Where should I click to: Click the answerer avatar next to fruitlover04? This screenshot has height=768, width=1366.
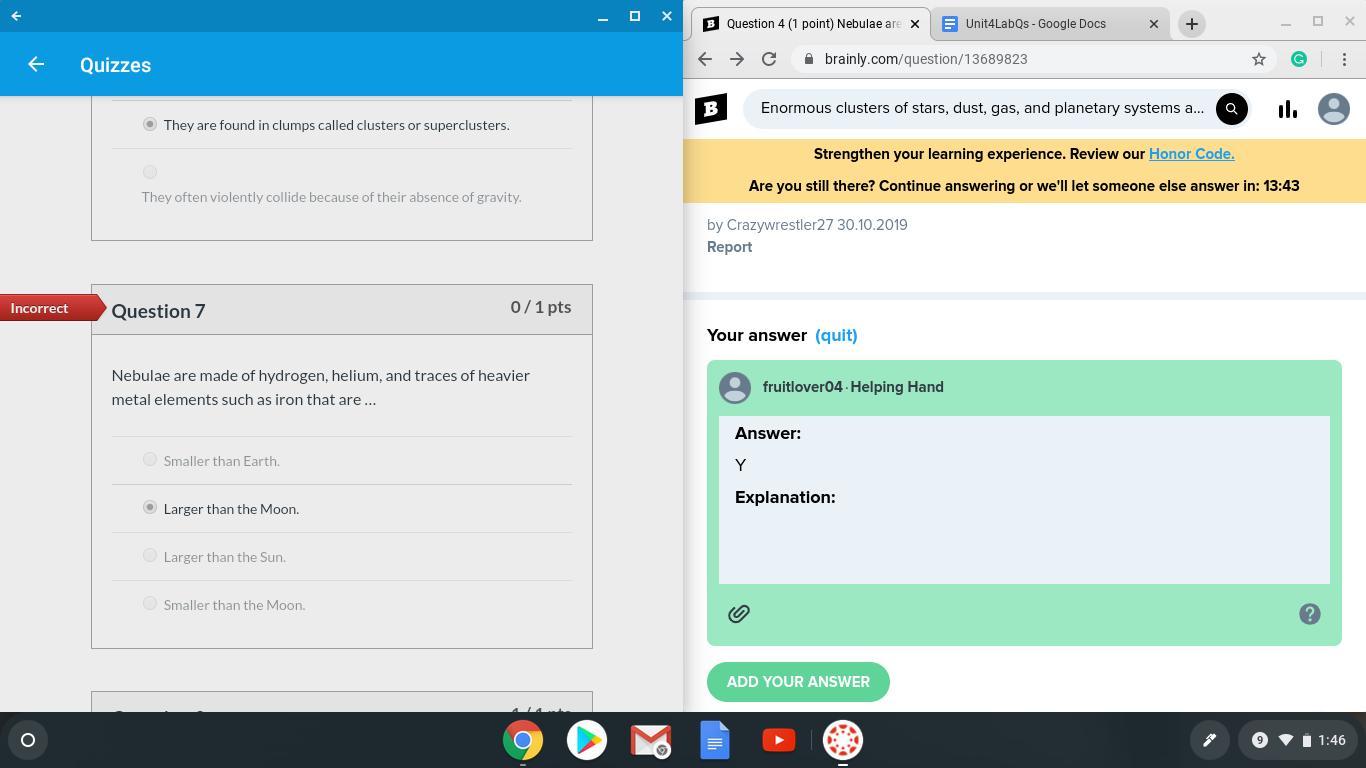point(735,388)
